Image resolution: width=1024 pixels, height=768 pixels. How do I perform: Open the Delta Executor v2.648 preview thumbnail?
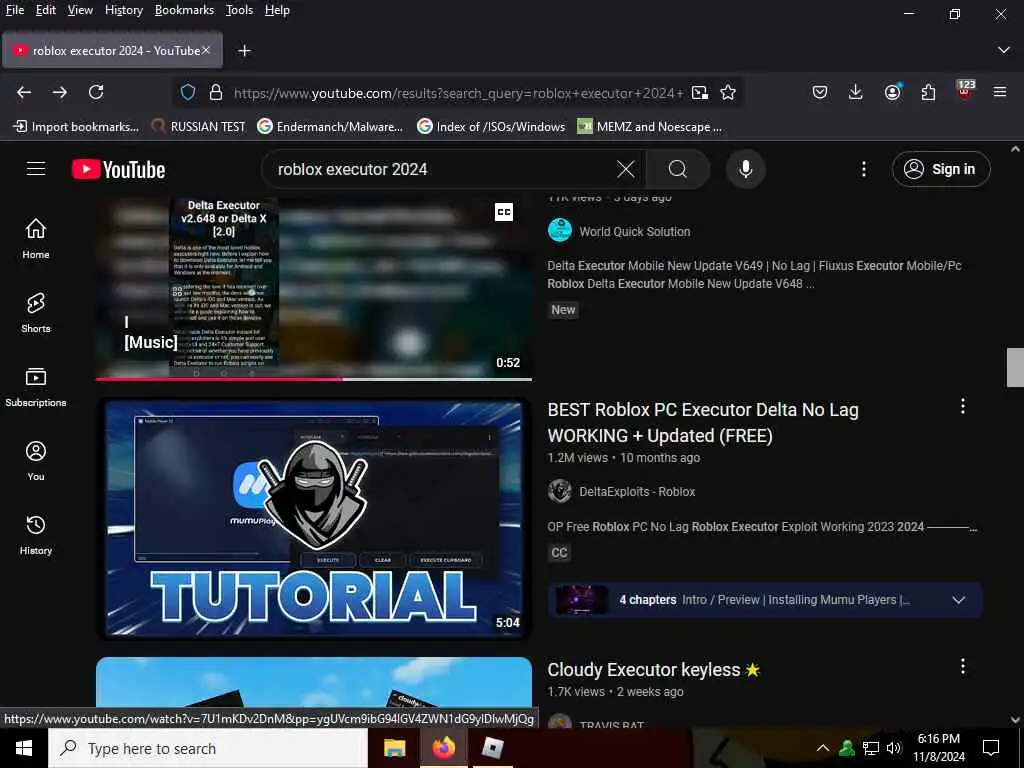pyautogui.click(x=313, y=287)
